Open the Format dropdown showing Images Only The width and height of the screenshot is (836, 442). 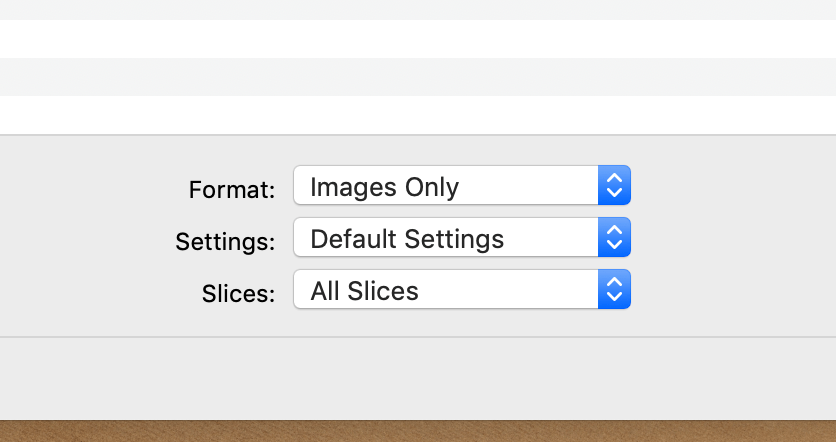[x=445, y=186]
